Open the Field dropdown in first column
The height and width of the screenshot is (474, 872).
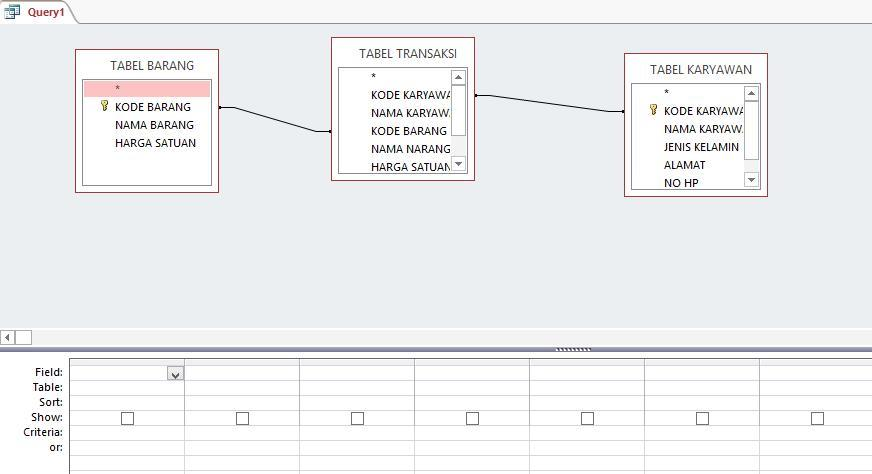pyautogui.click(x=175, y=373)
